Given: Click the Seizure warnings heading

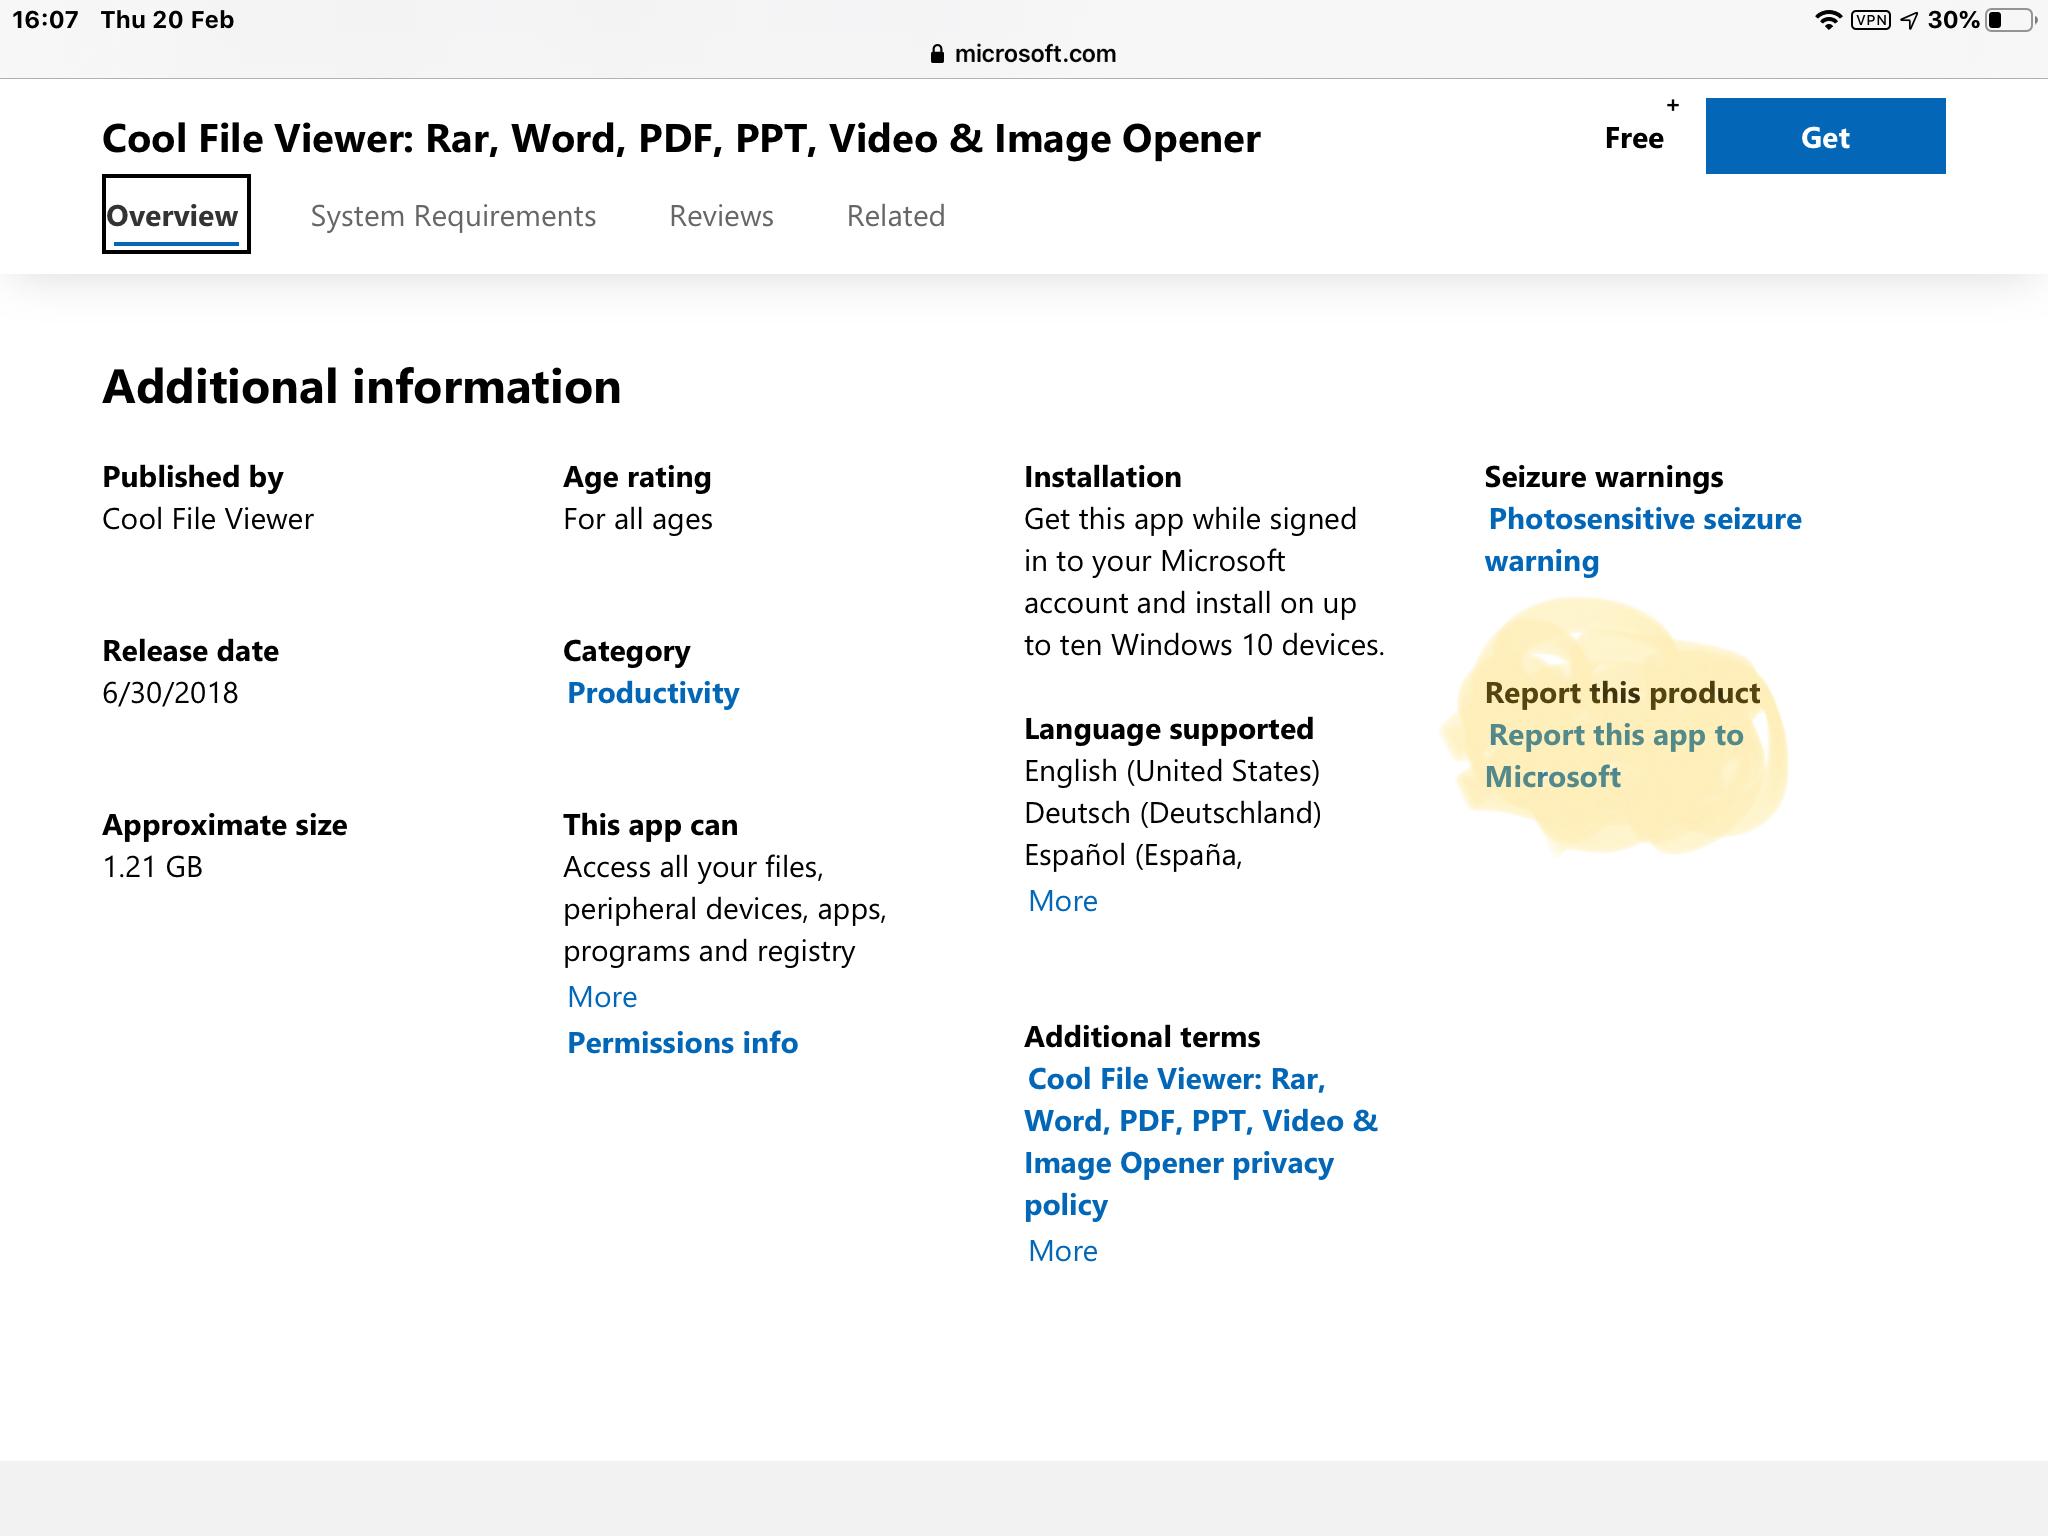Looking at the screenshot, I should [x=1604, y=477].
